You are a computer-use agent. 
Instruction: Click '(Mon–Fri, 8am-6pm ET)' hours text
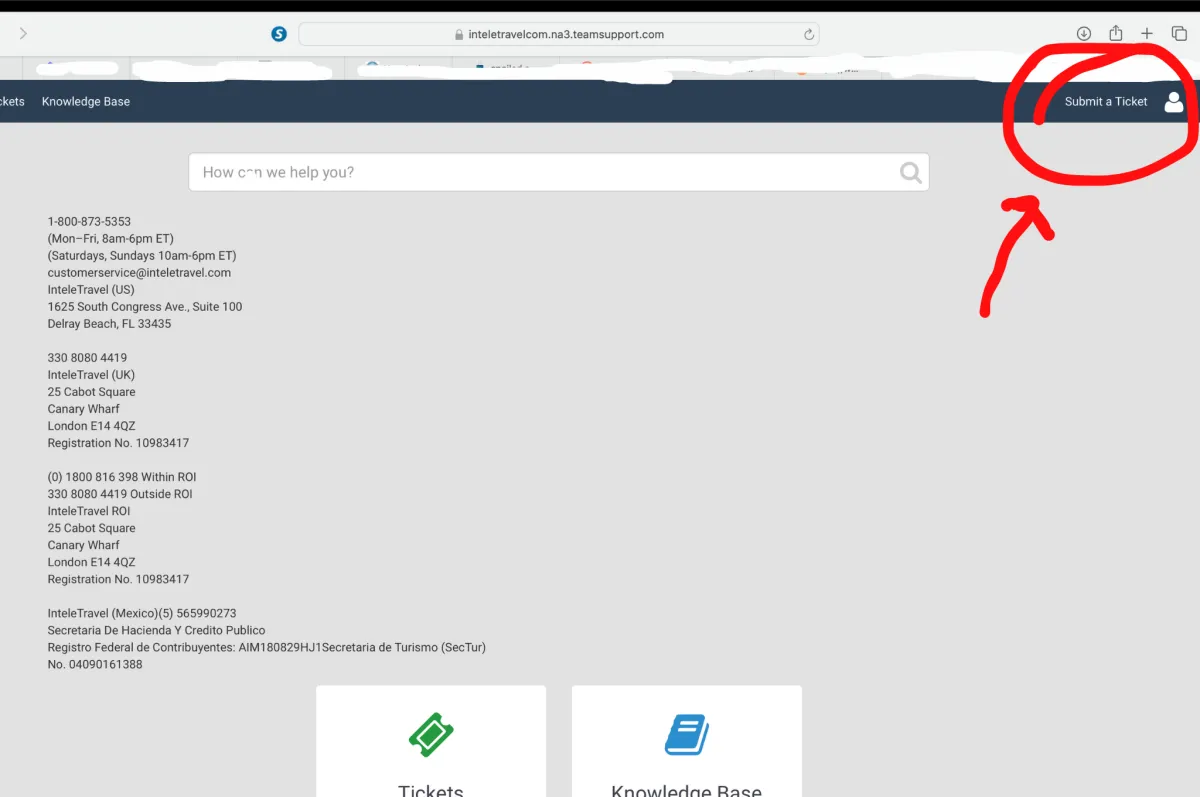coord(110,238)
